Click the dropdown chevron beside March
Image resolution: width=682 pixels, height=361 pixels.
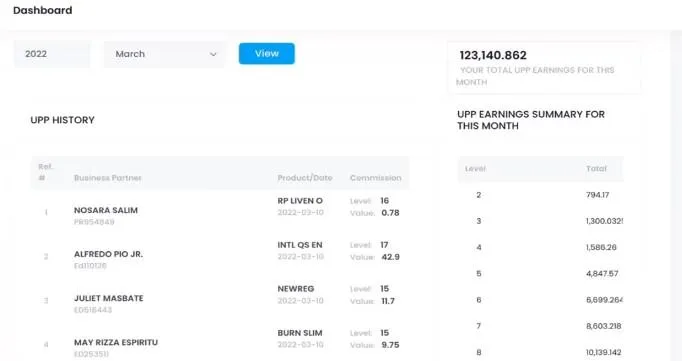pos(213,54)
